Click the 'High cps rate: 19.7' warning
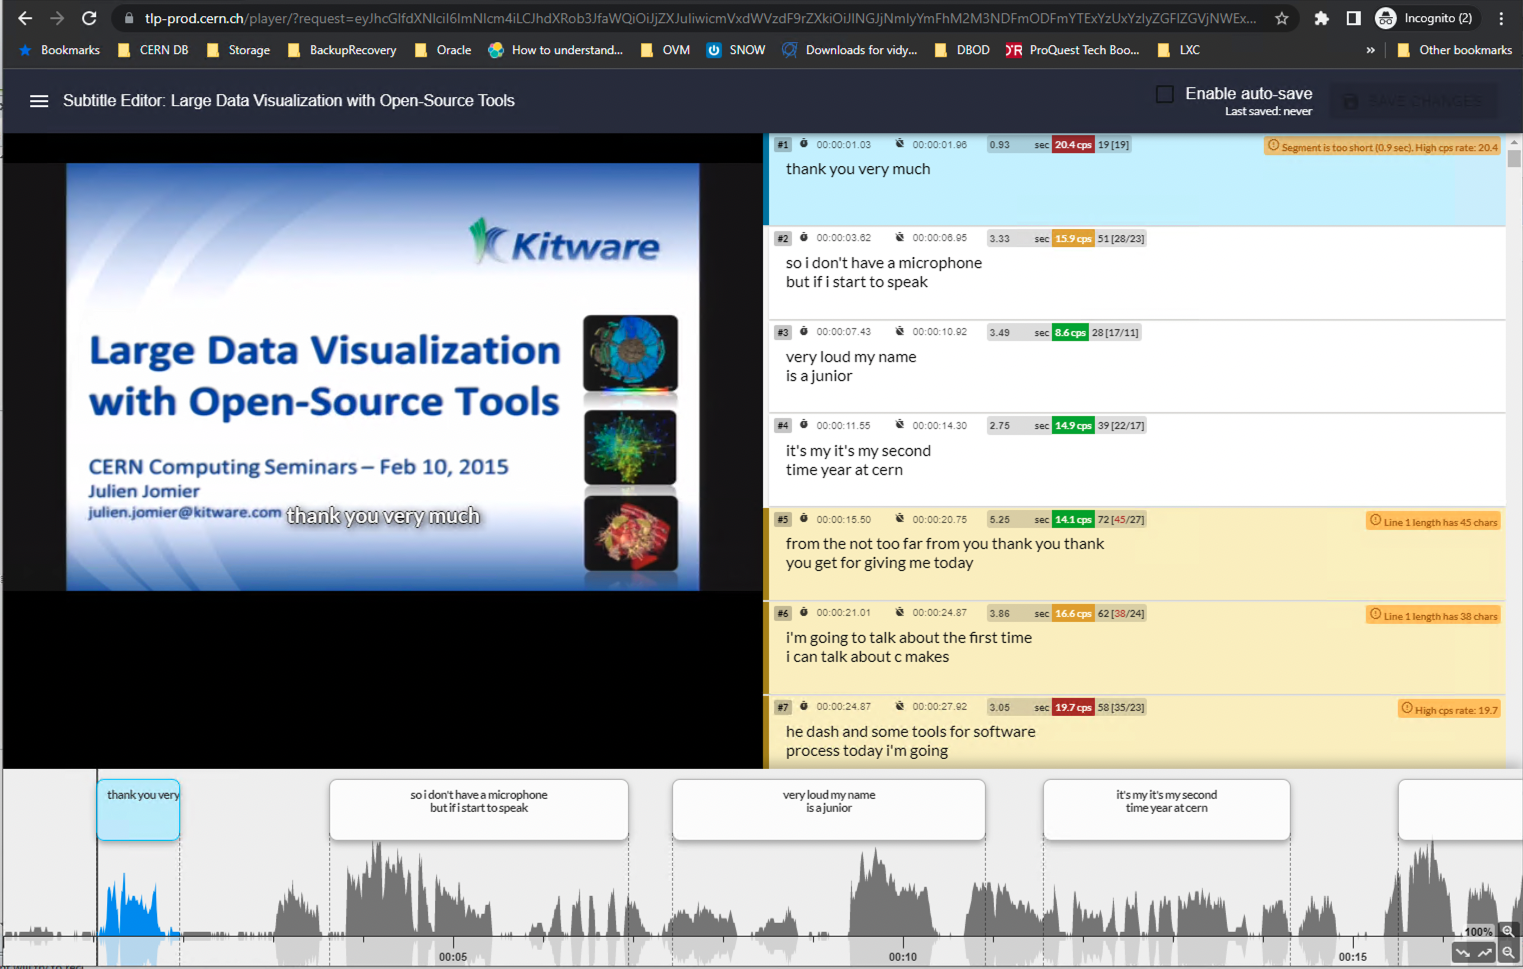This screenshot has height=969, width=1523. (x=1449, y=709)
